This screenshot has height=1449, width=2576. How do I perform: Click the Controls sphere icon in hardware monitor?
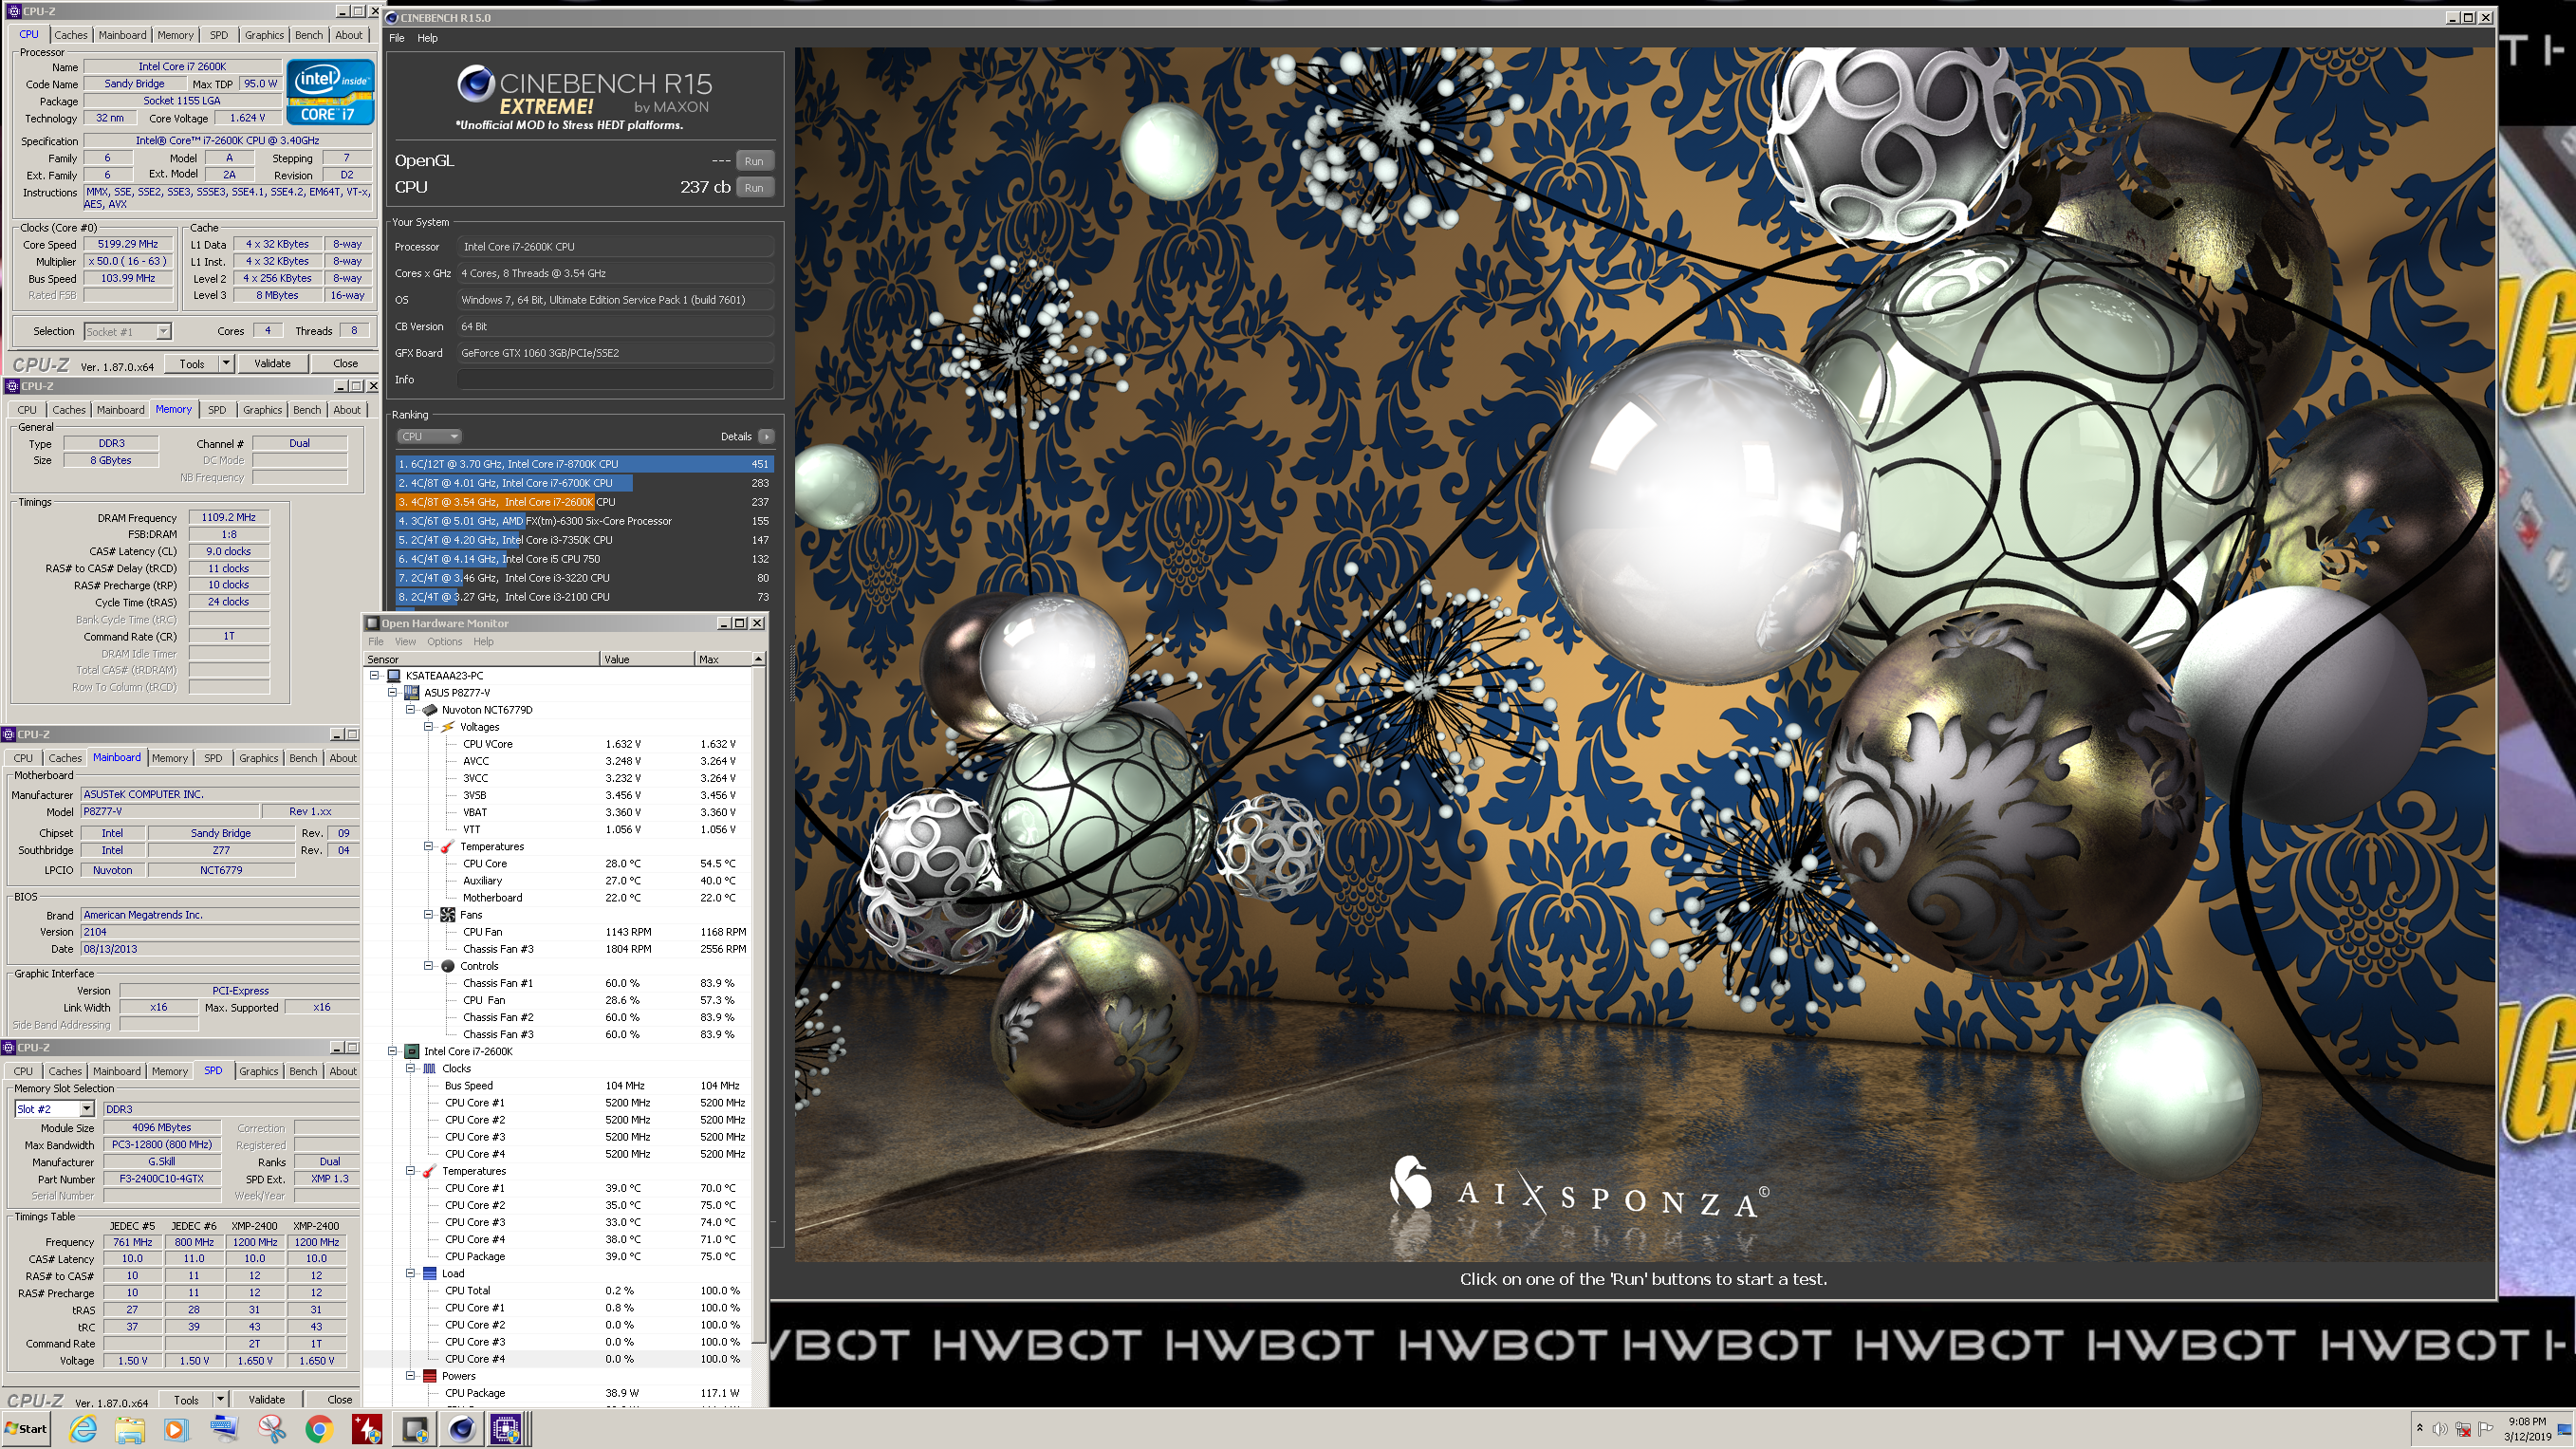(x=448, y=966)
